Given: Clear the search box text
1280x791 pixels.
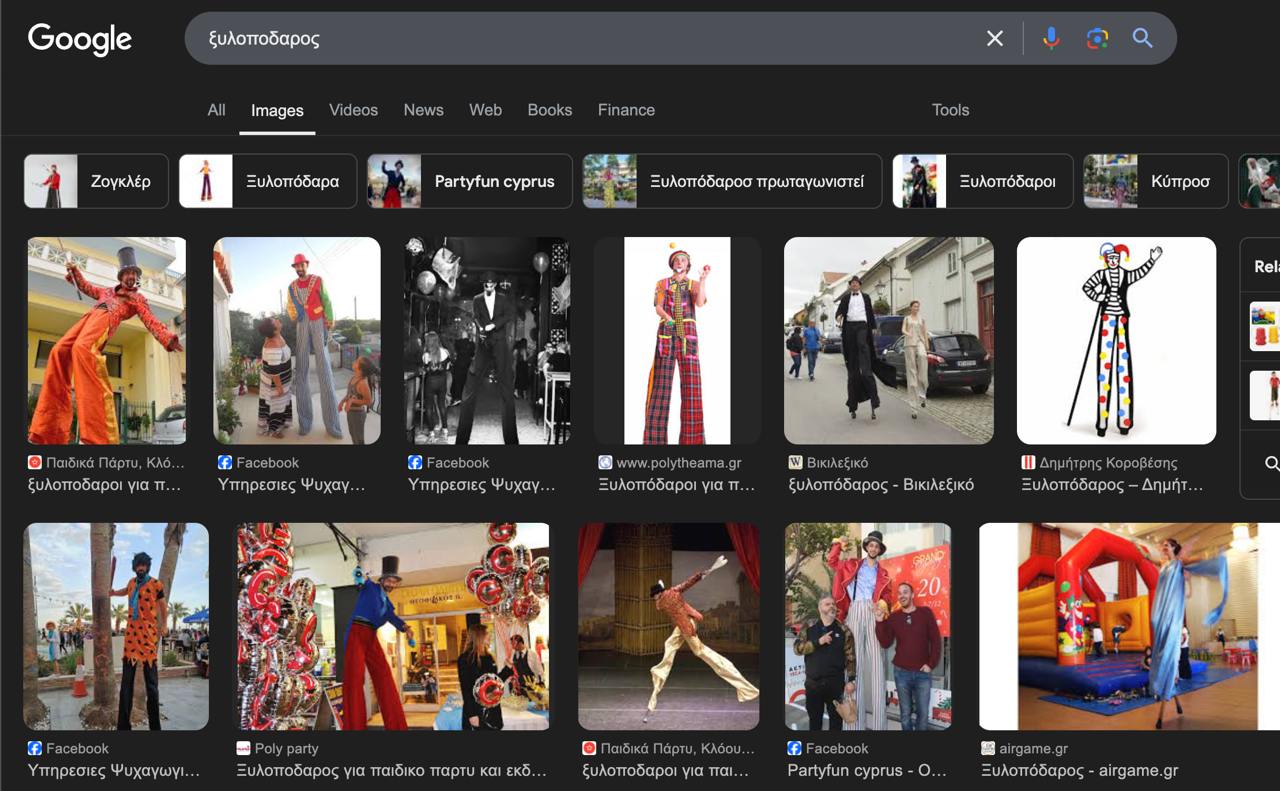Looking at the screenshot, I should coord(994,38).
